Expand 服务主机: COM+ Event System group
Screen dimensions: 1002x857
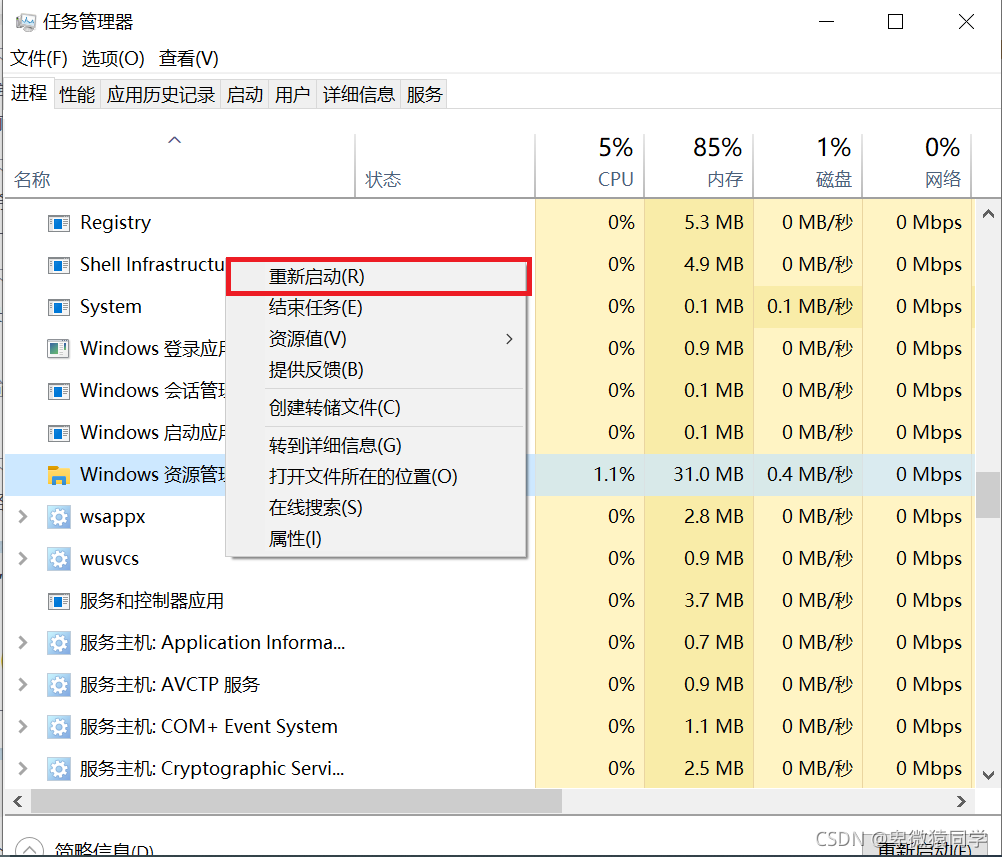(23, 727)
